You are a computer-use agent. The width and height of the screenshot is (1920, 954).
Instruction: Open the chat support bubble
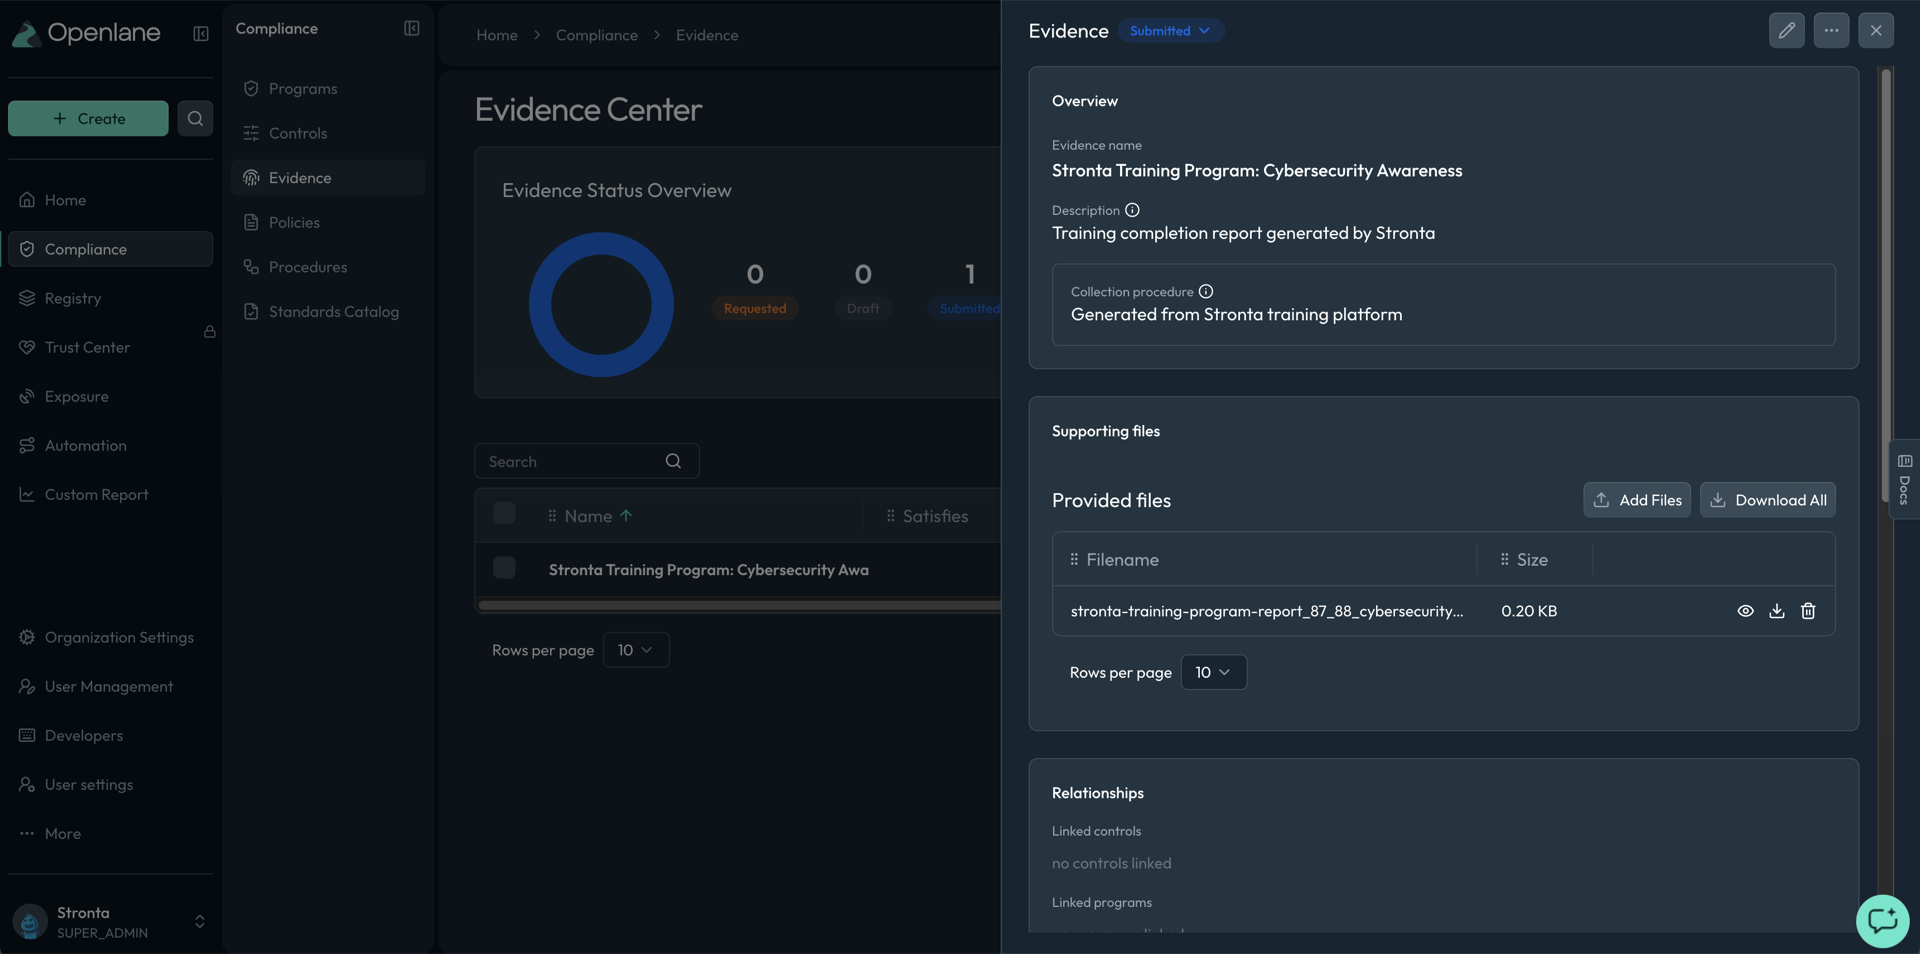click(1882, 920)
